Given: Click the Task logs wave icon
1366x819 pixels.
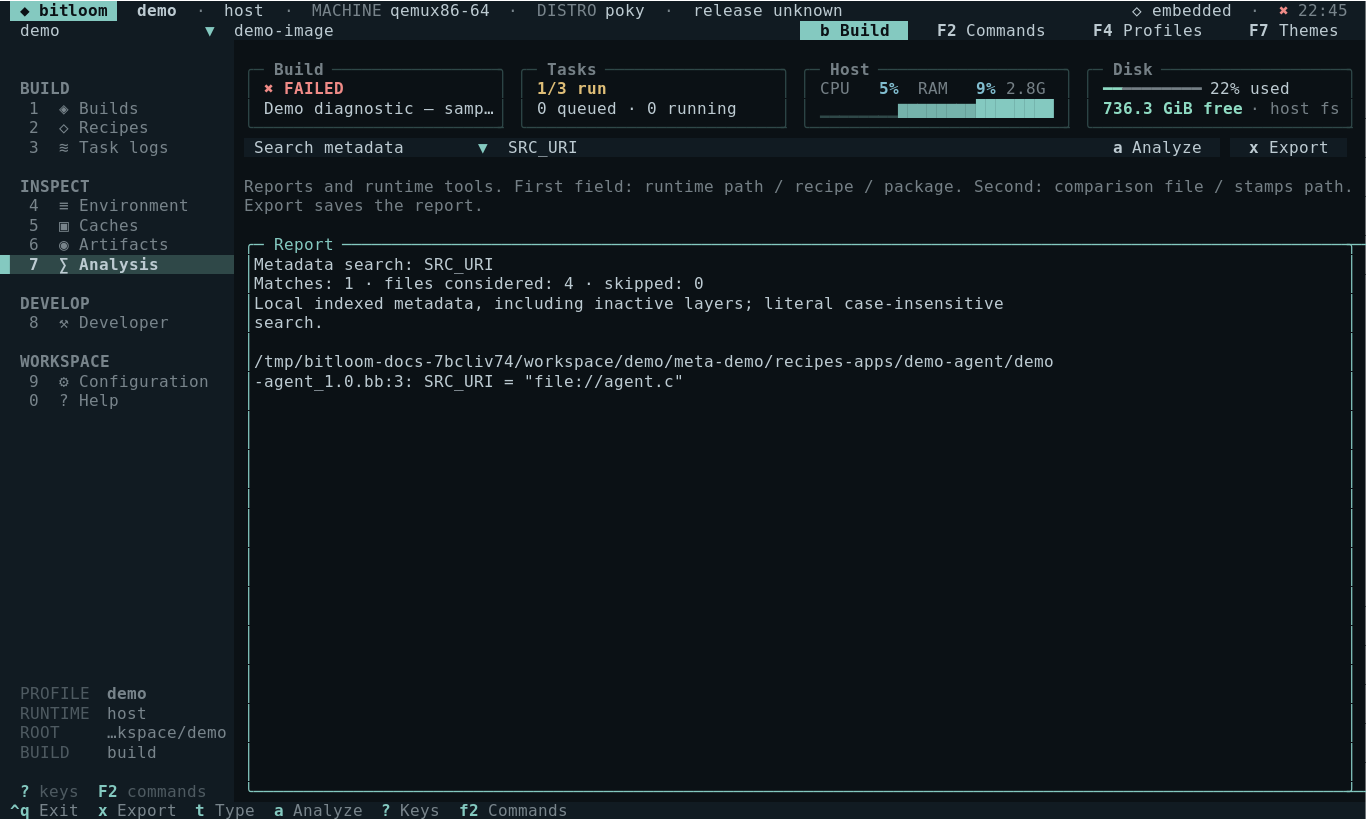Looking at the screenshot, I should (x=64, y=147).
